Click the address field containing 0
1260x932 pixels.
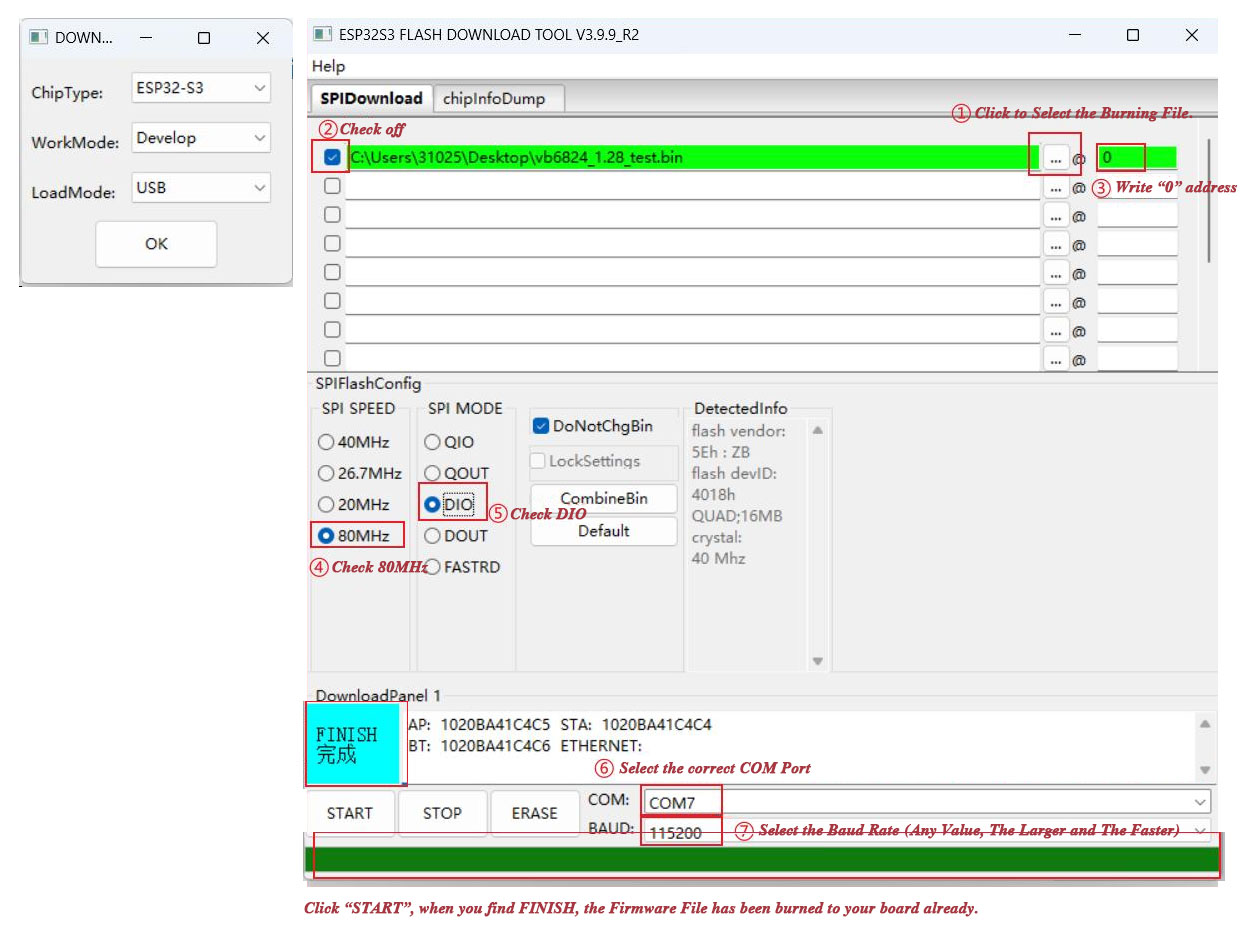[x=1137, y=157]
